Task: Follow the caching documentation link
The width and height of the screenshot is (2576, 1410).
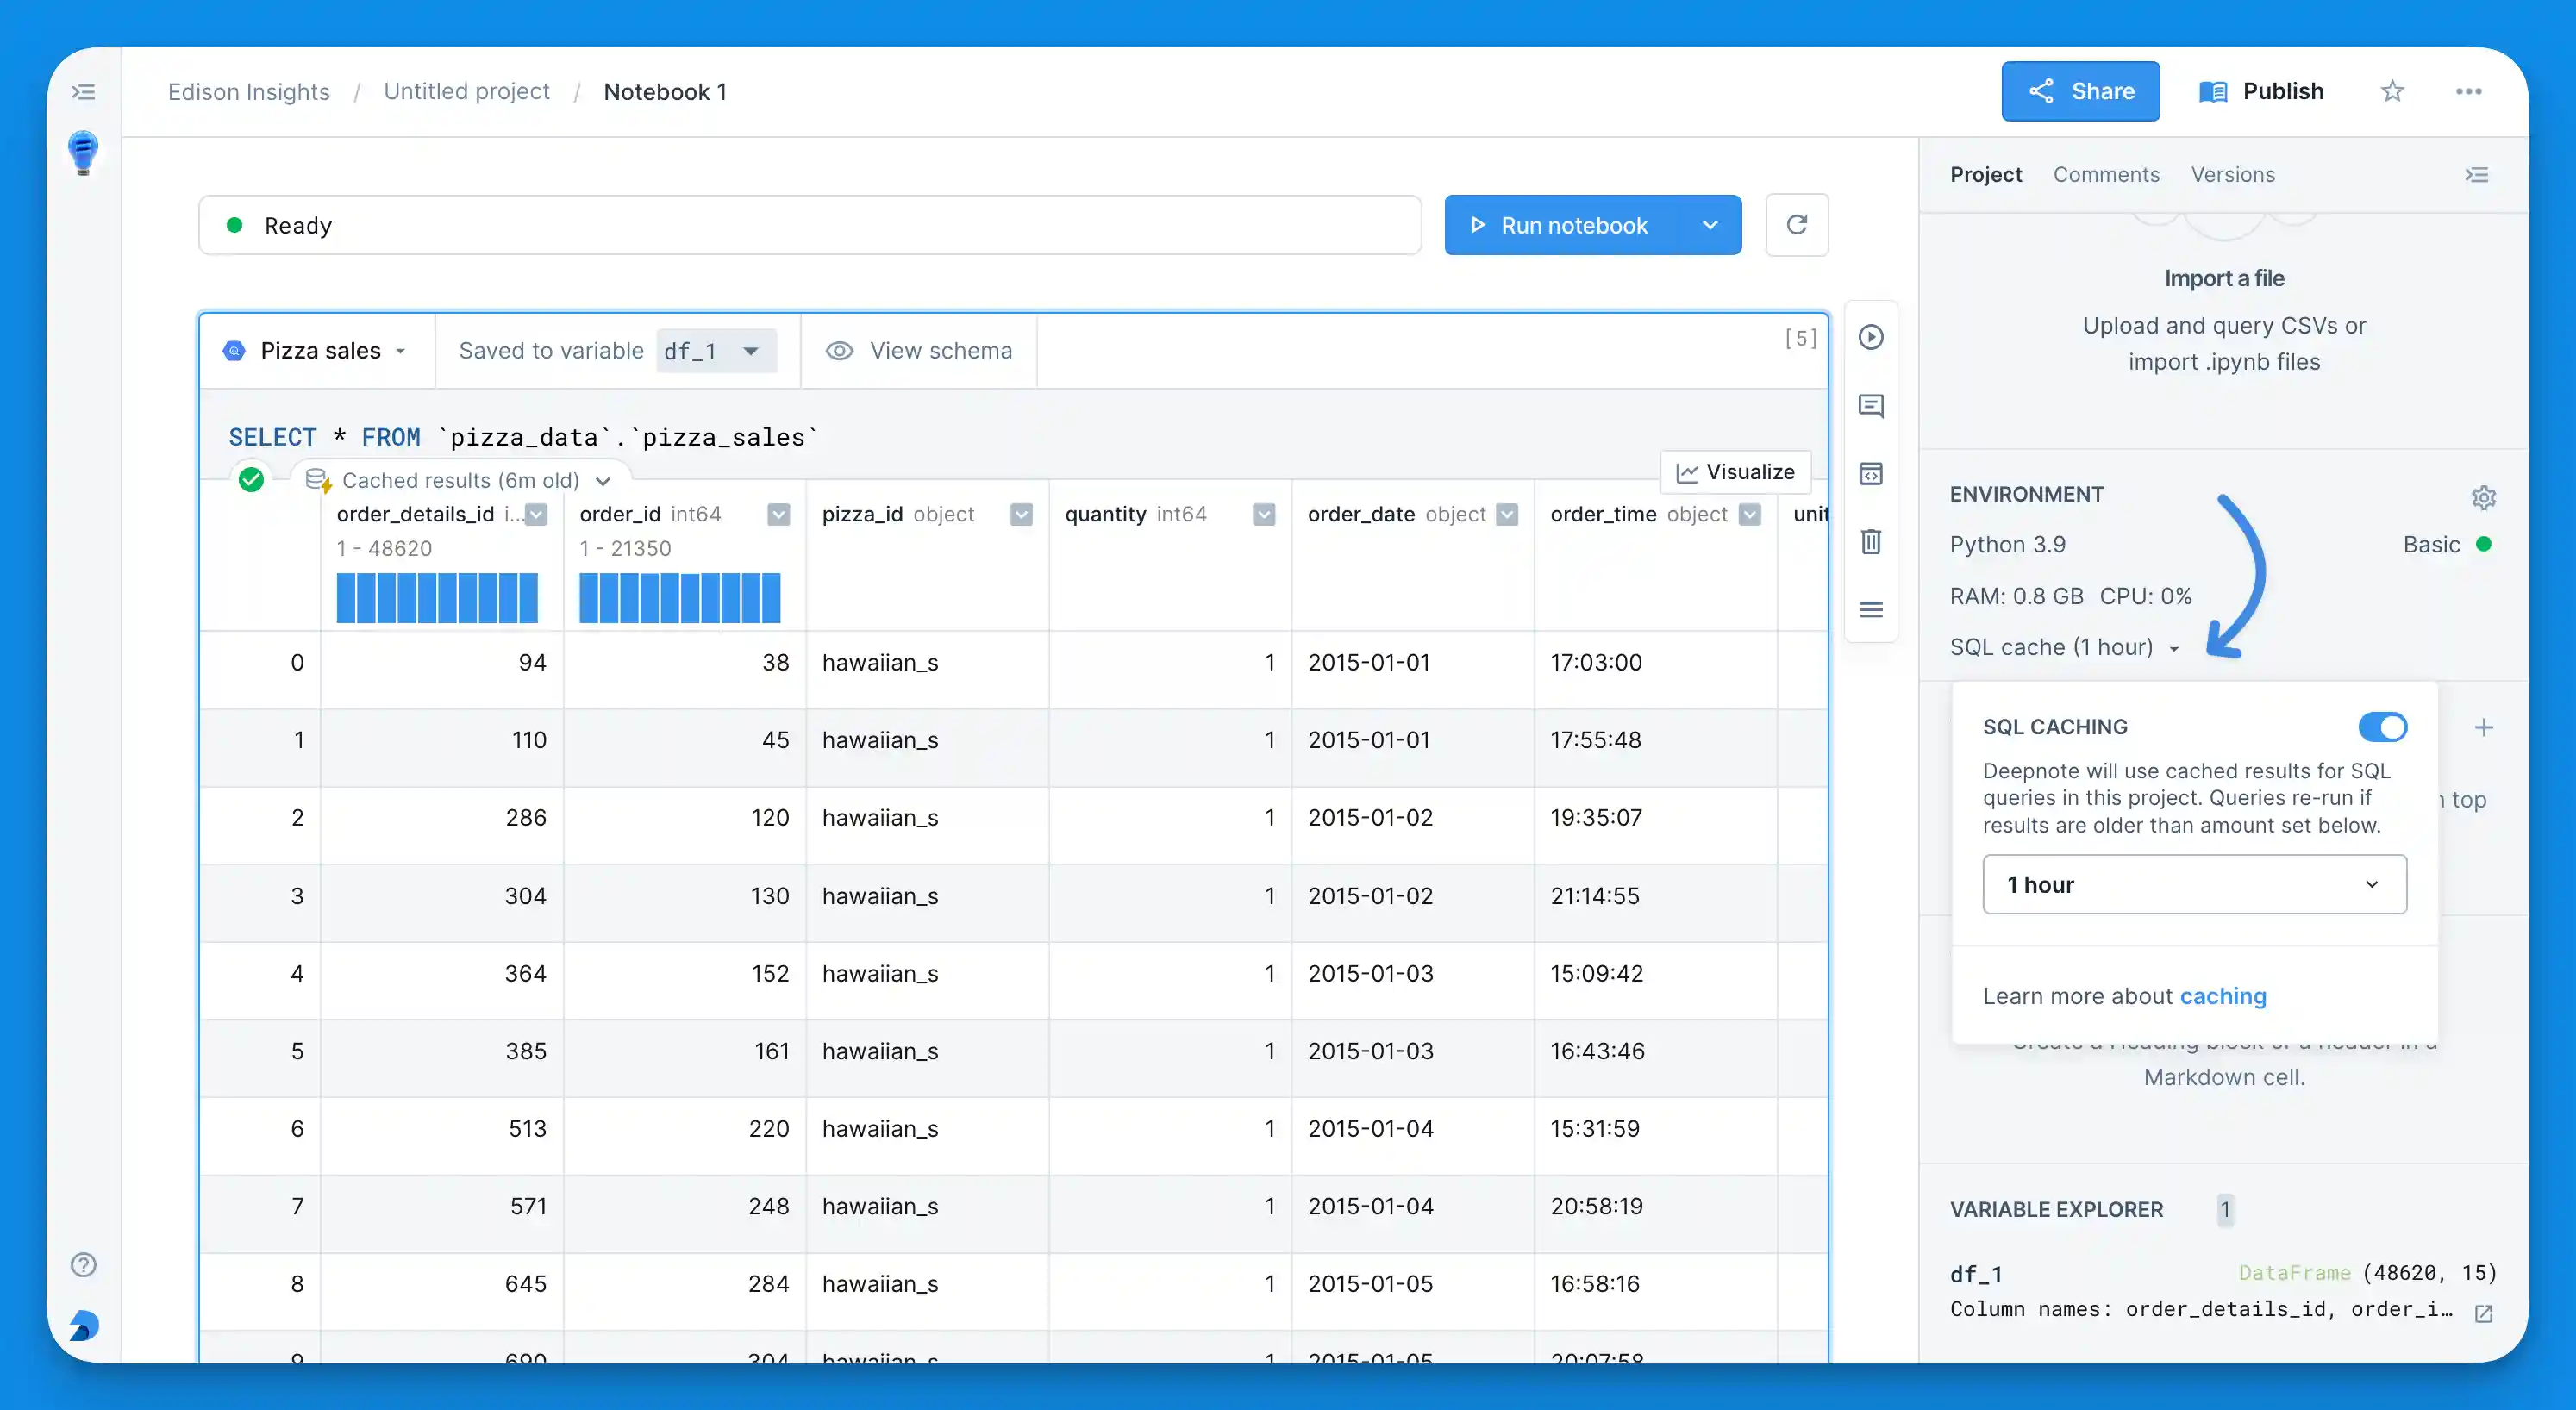Action: tap(2223, 996)
